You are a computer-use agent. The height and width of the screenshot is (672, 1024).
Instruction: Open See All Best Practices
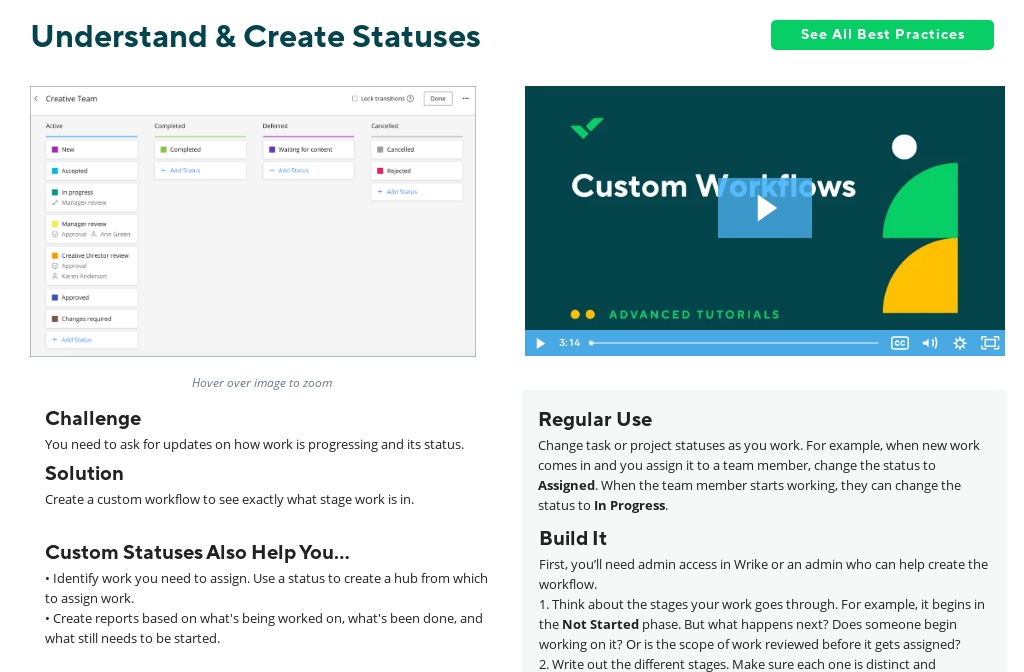(x=882, y=35)
